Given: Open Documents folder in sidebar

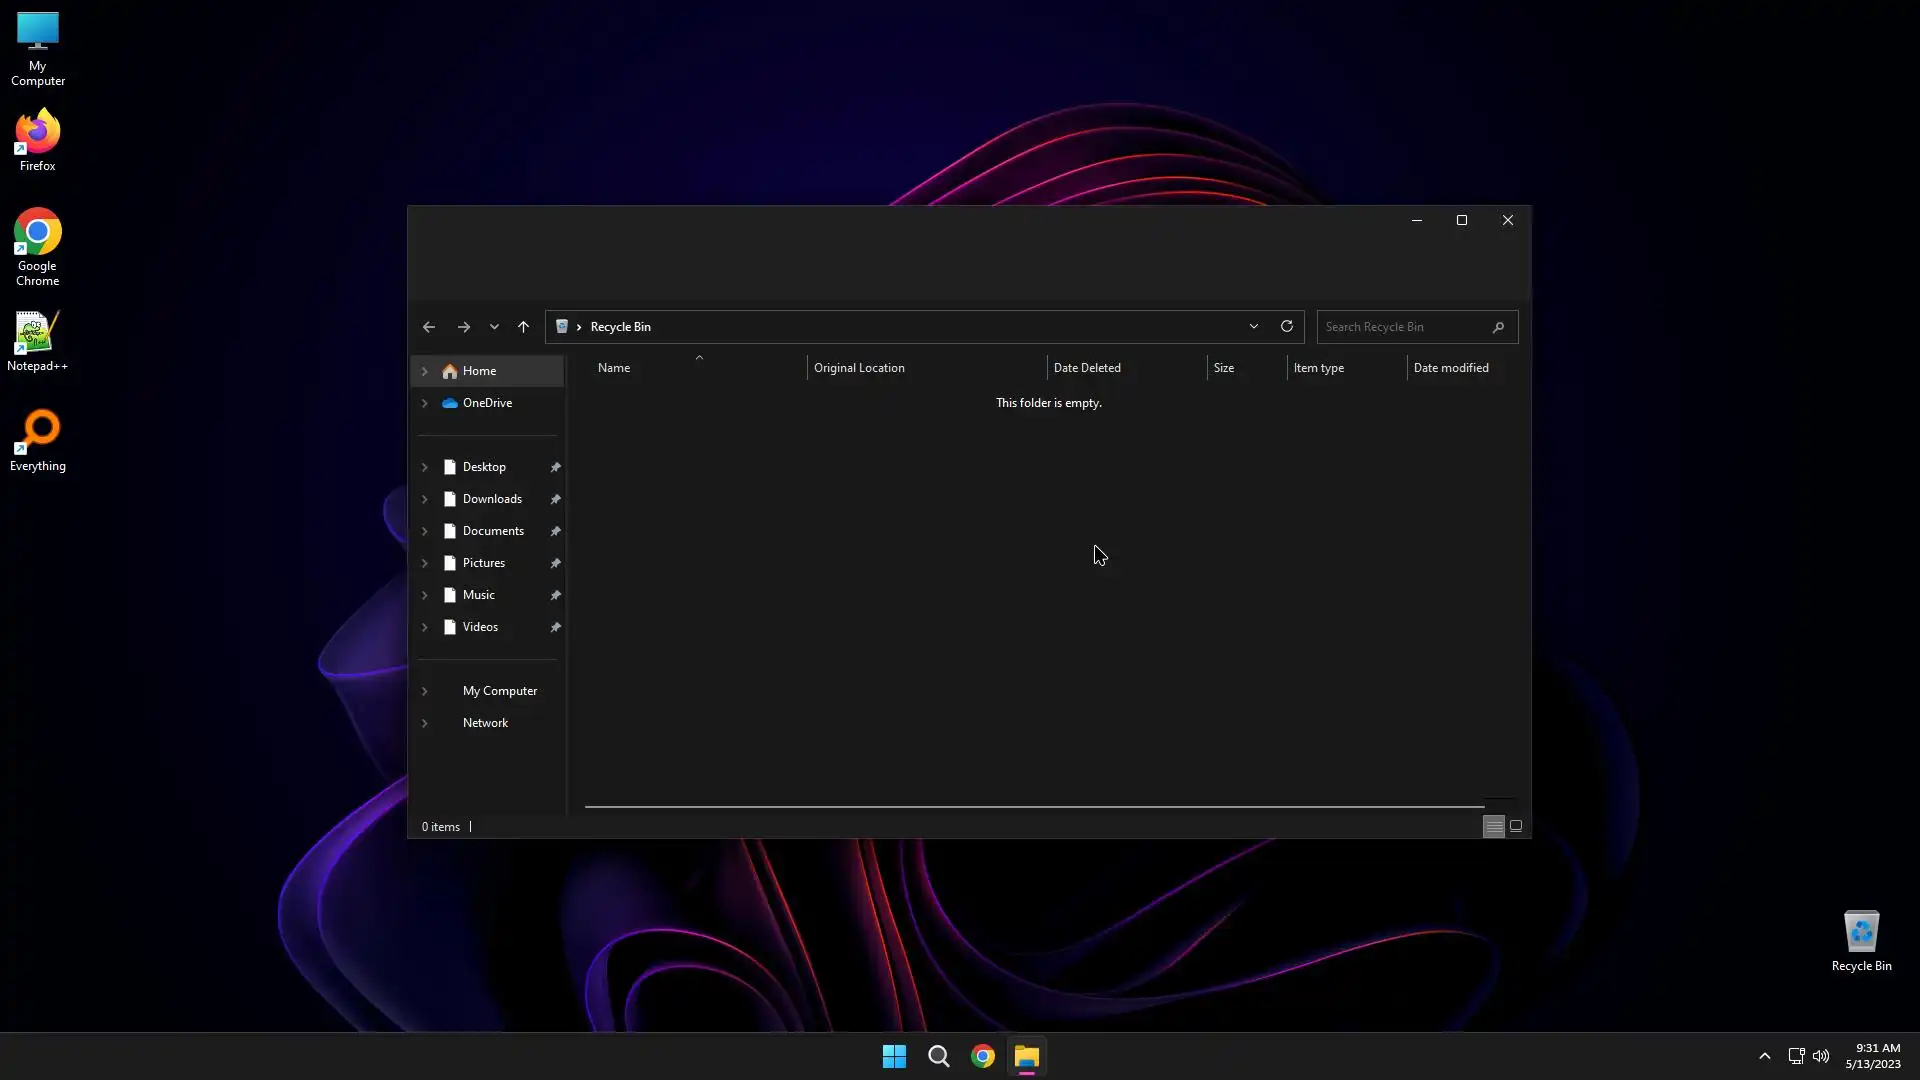Looking at the screenshot, I should click(x=493, y=531).
